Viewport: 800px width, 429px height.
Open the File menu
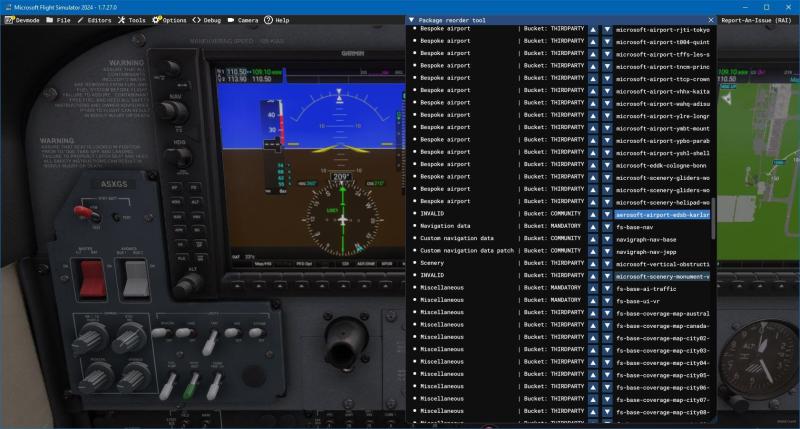(58, 20)
